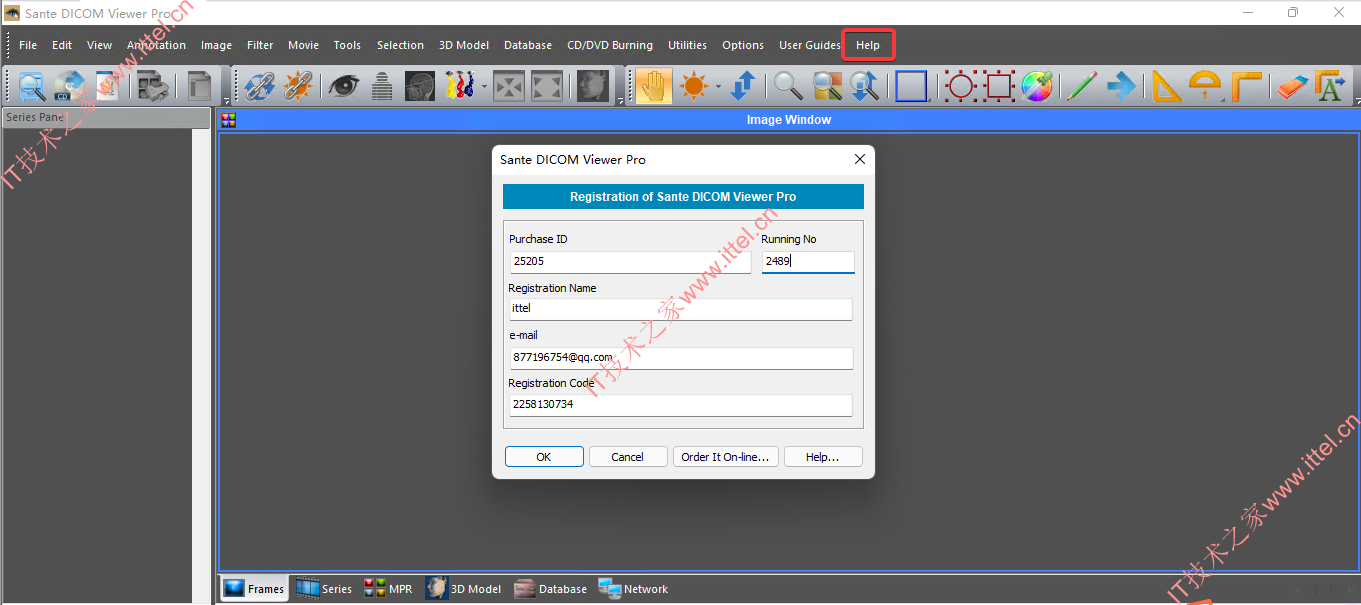Image resolution: width=1361 pixels, height=605 pixels.
Task: Open the Edit menu
Action: click(62, 45)
